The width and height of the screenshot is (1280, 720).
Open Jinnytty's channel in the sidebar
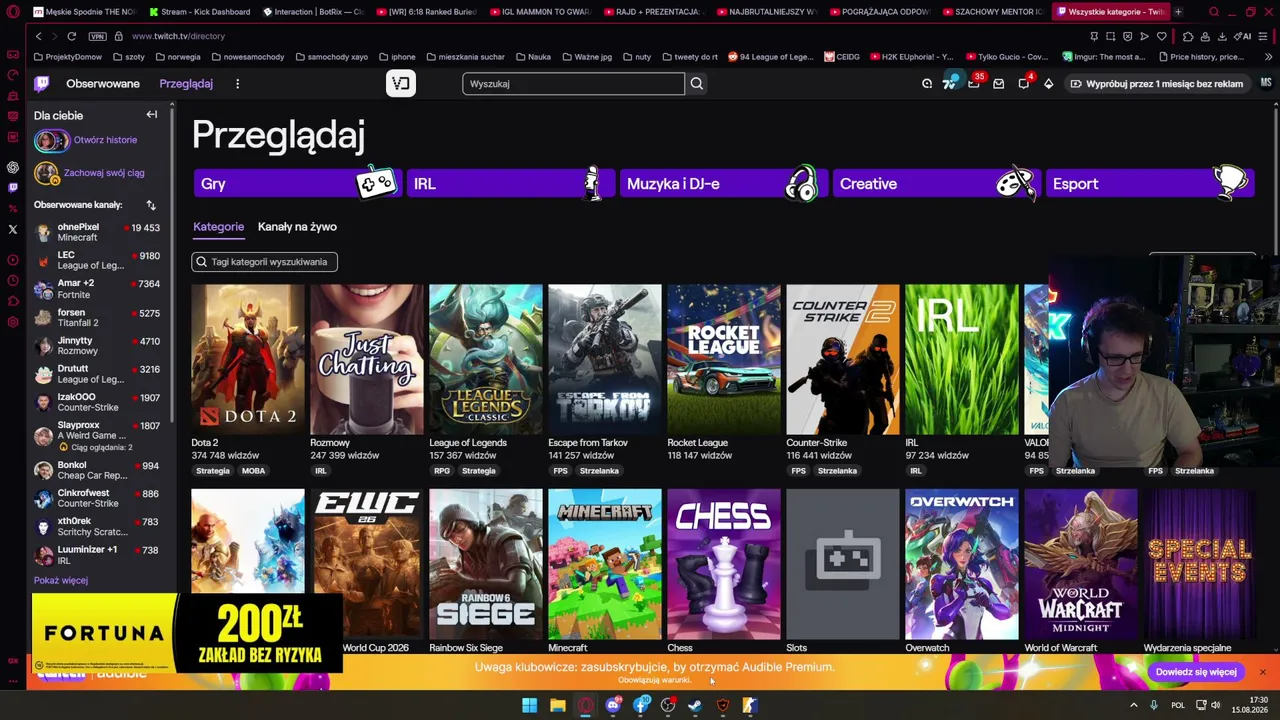97,346
